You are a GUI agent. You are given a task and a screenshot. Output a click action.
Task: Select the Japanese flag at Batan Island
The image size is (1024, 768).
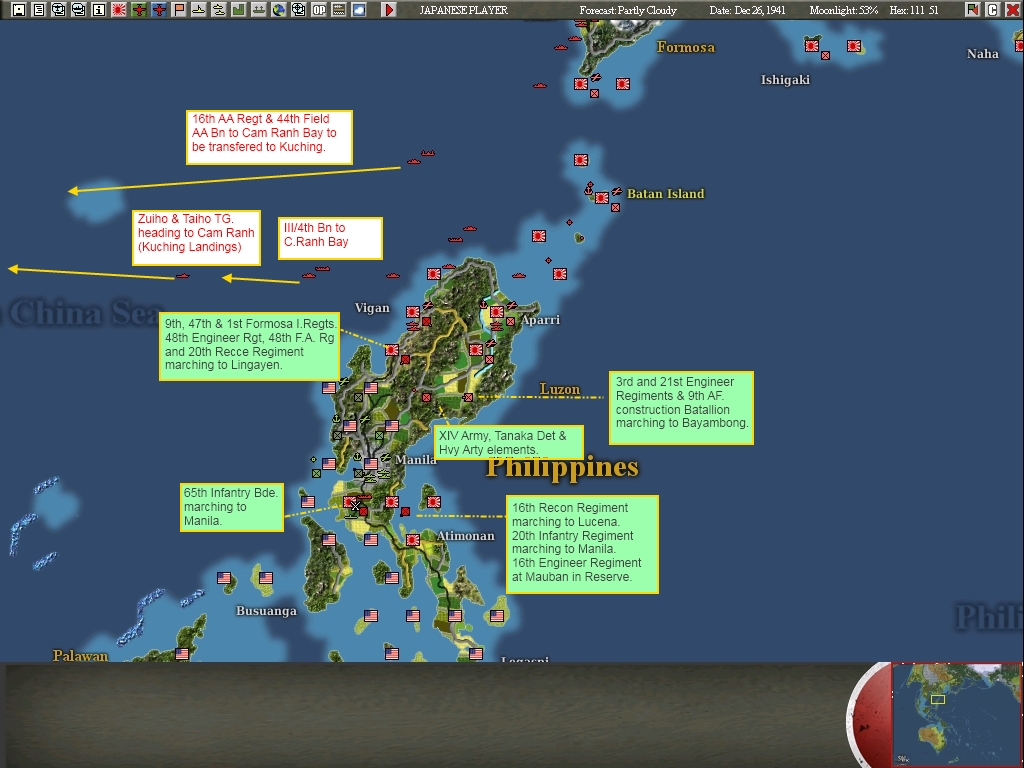click(601, 197)
